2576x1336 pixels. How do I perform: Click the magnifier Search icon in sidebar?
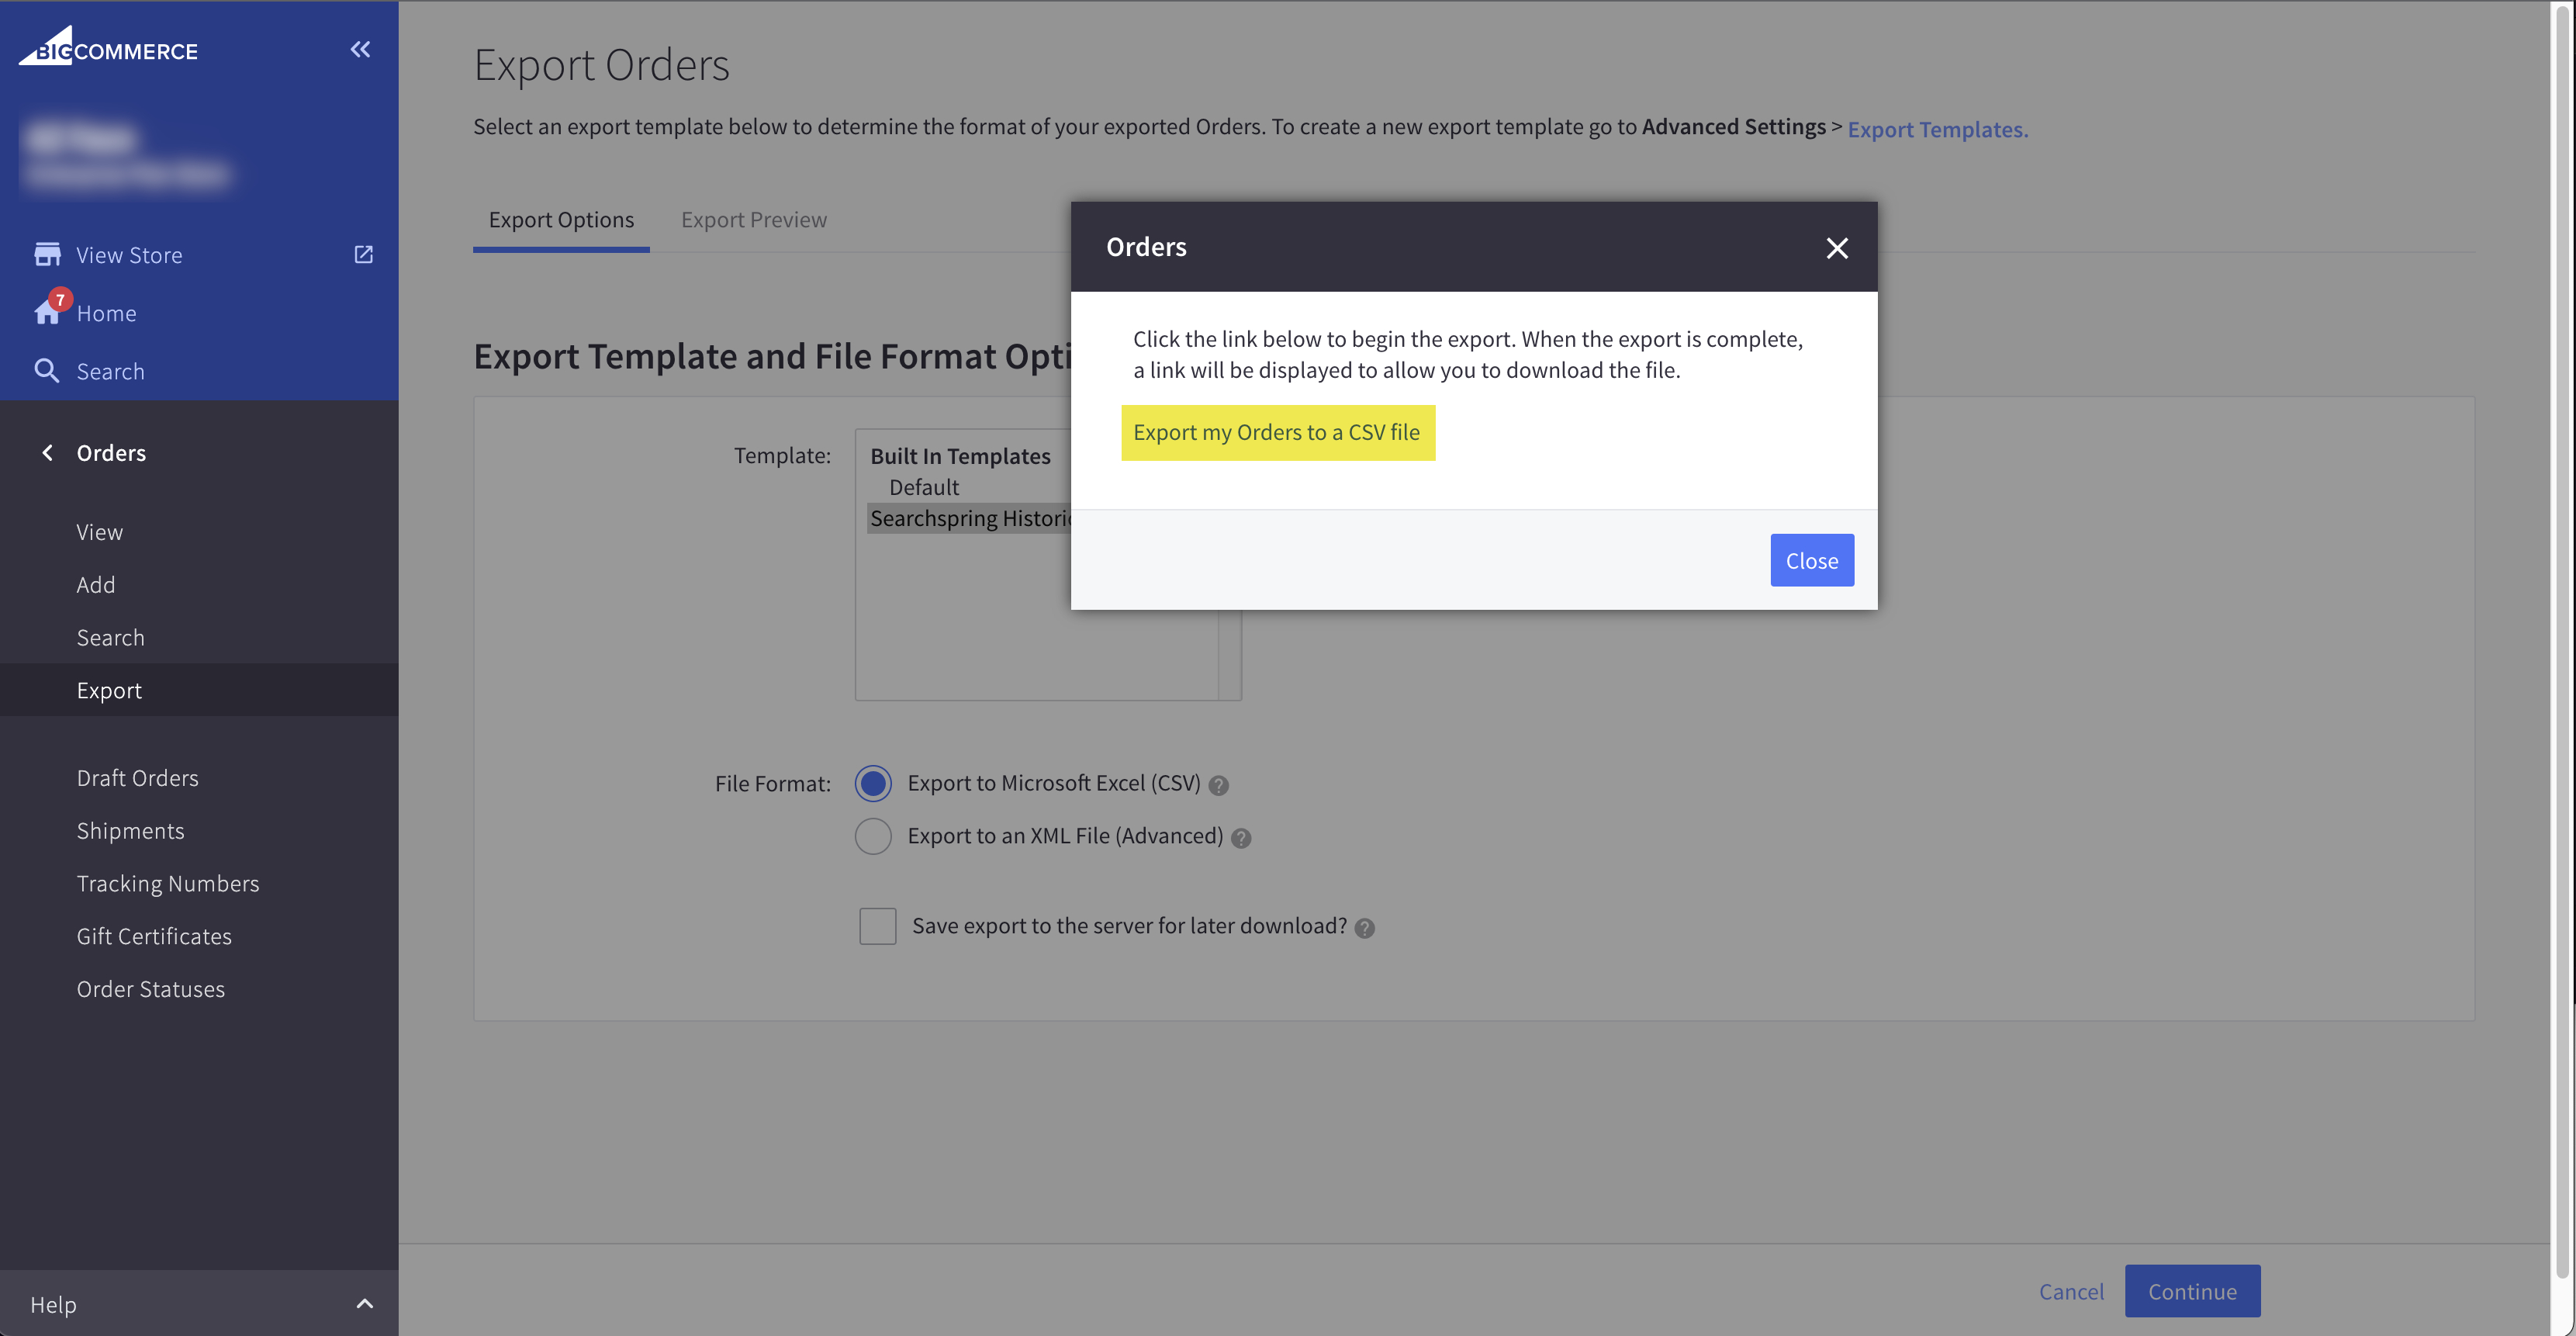tap(46, 371)
